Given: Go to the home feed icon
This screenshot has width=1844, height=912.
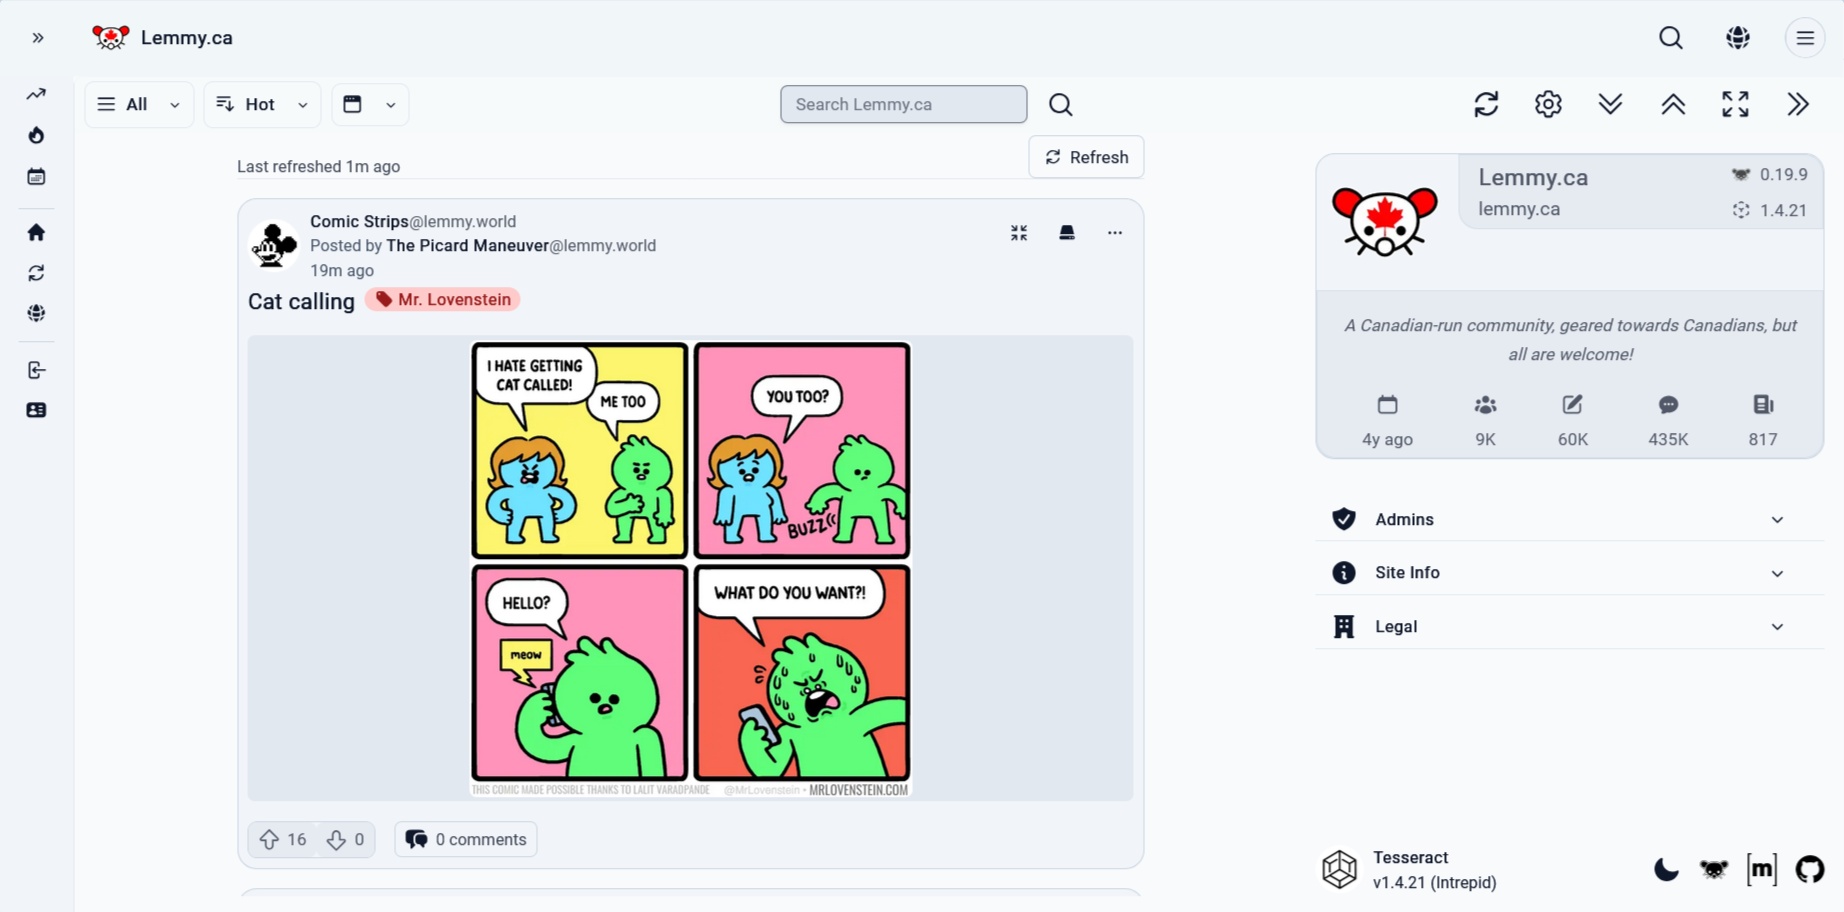Looking at the screenshot, I should [x=36, y=232].
